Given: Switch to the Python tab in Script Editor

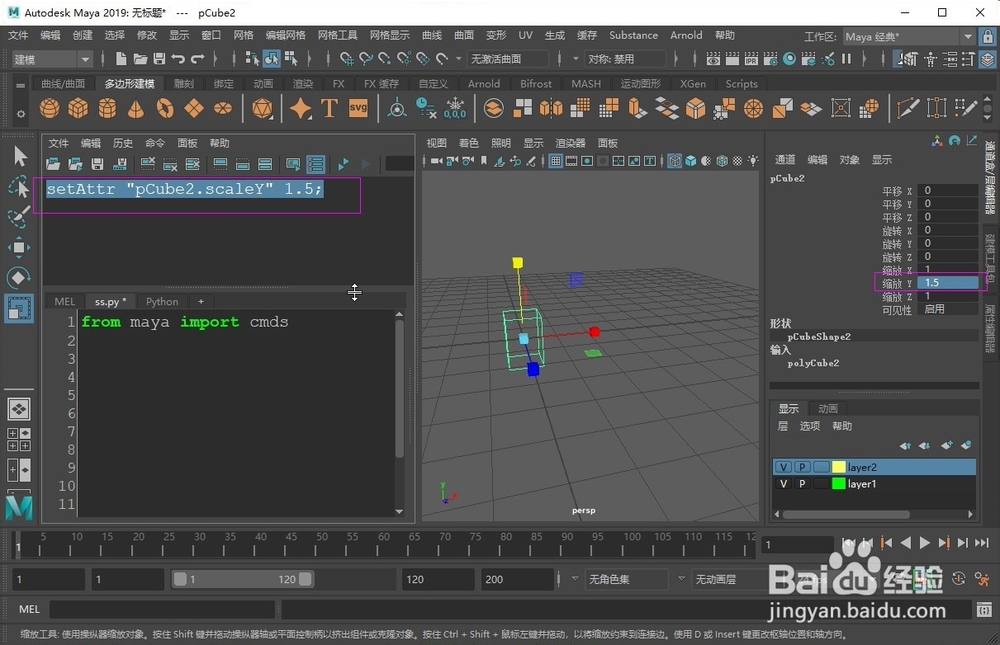Looking at the screenshot, I should [x=162, y=301].
